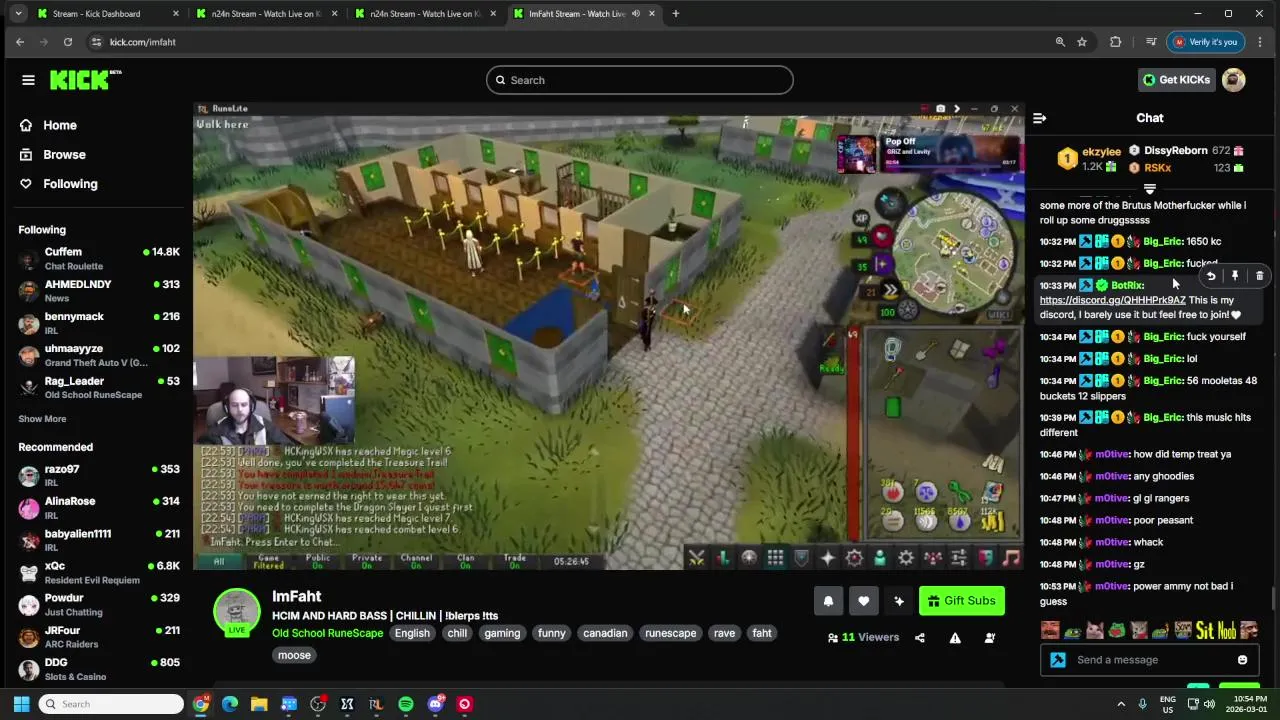The height and width of the screenshot is (720, 1280).
Task: Click the Verify it's you button
Action: coord(1207,42)
